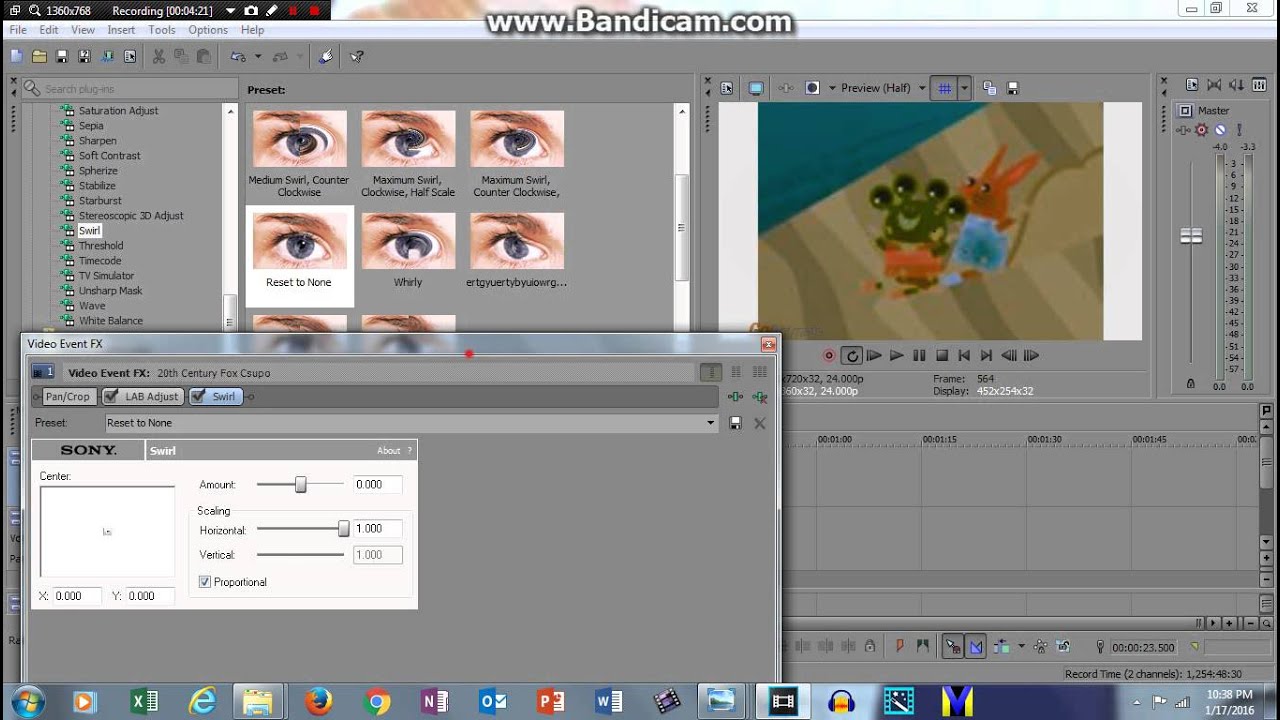Open the View menu
The height and width of the screenshot is (720, 1280).
83,30
